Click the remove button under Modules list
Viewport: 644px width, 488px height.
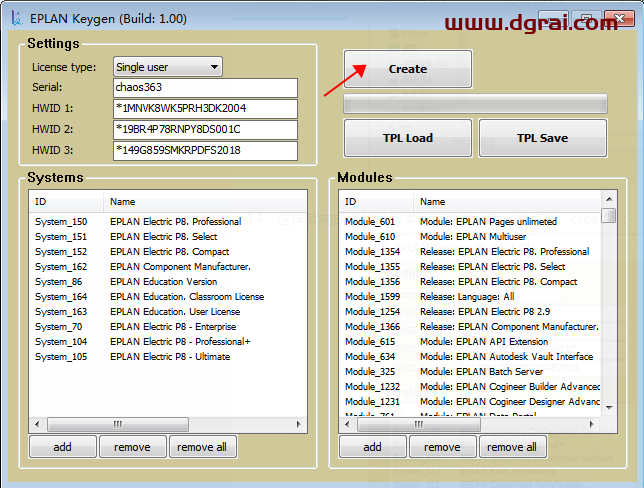pyautogui.click(x=442, y=447)
